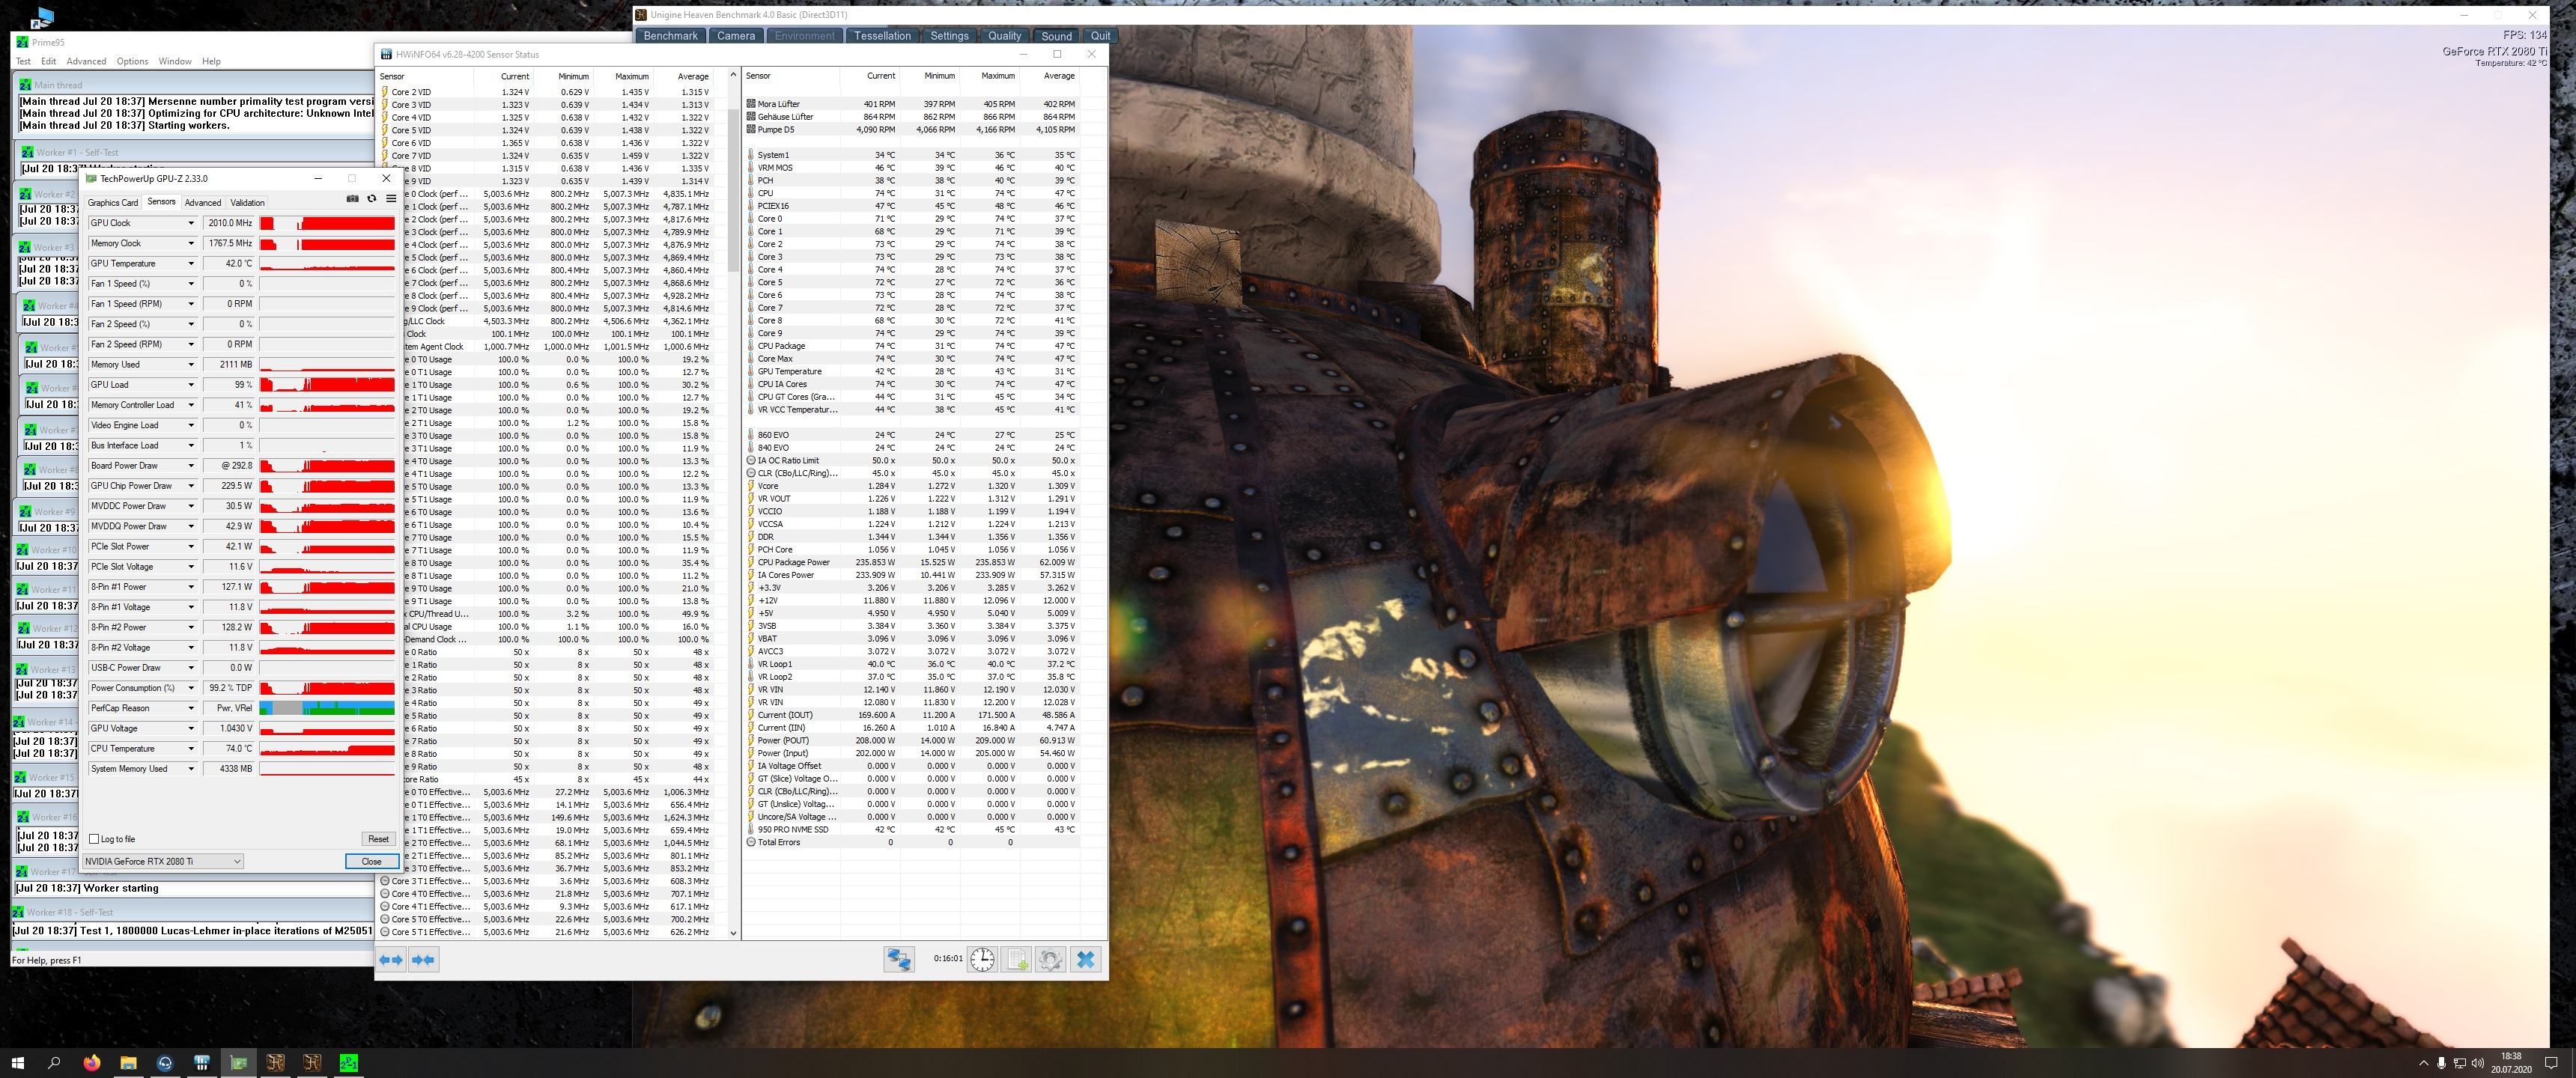
Task: Open Board Power Draw sensor dropdown
Action: click(x=191, y=466)
